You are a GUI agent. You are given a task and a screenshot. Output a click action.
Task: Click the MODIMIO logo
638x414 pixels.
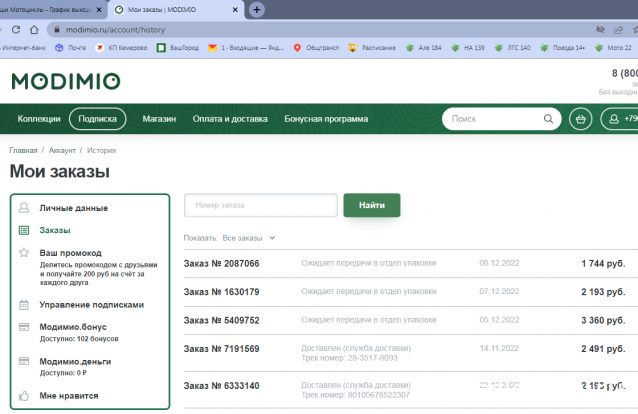(66, 81)
